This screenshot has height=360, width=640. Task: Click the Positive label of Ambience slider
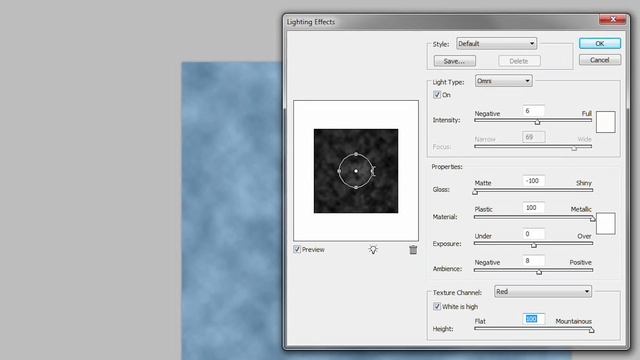pyautogui.click(x=580, y=262)
